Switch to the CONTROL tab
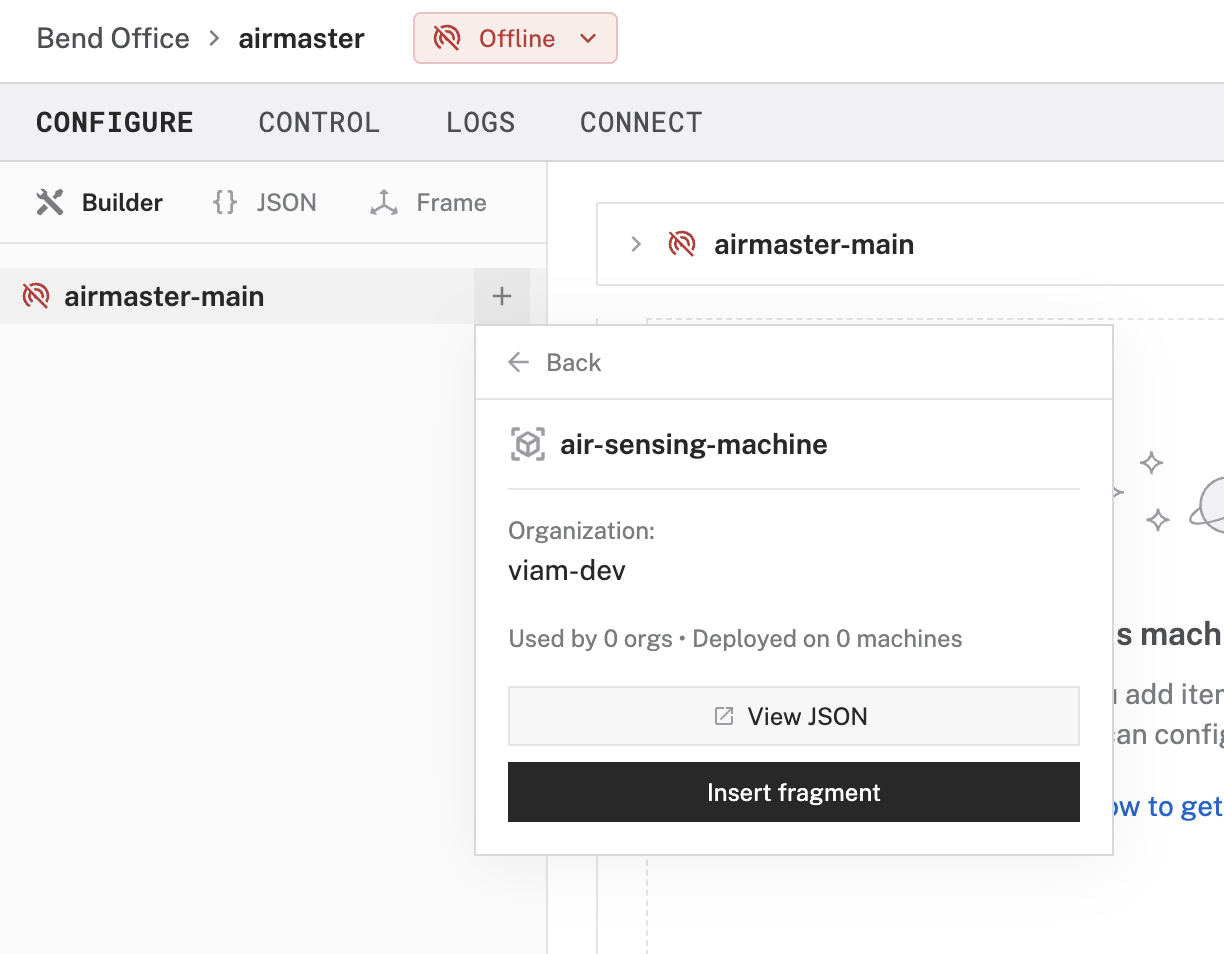The width and height of the screenshot is (1224, 954). (x=319, y=123)
